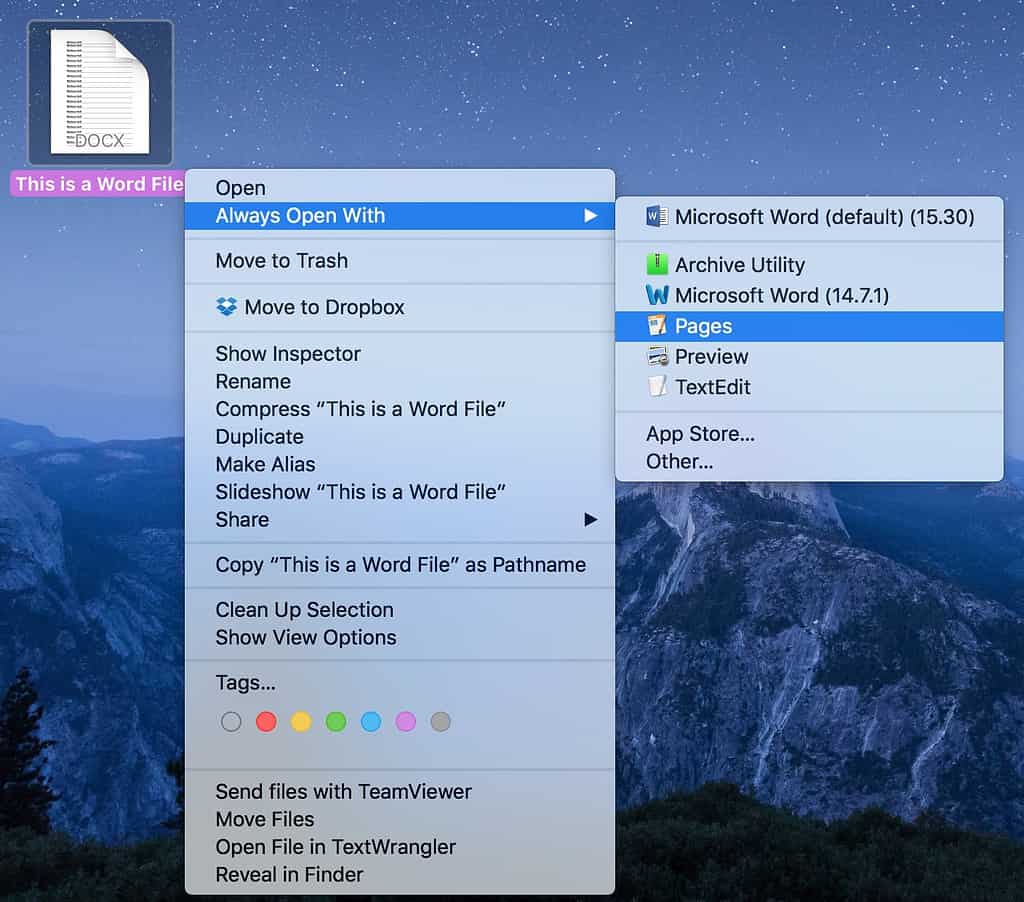Open the Always Open With submenu chevron
Screen dimensions: 1024x902
pos(591,216)
